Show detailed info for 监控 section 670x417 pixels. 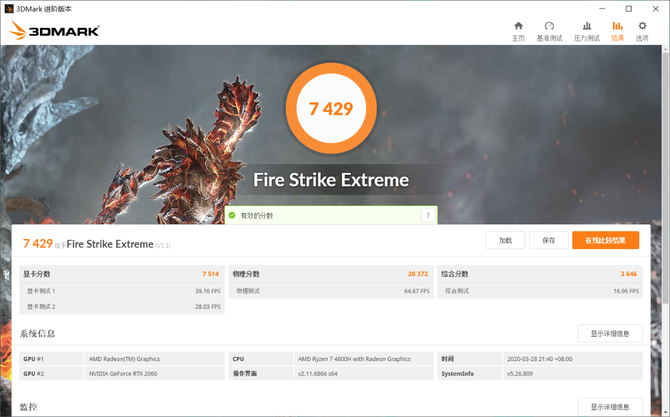tap(609, 407)
